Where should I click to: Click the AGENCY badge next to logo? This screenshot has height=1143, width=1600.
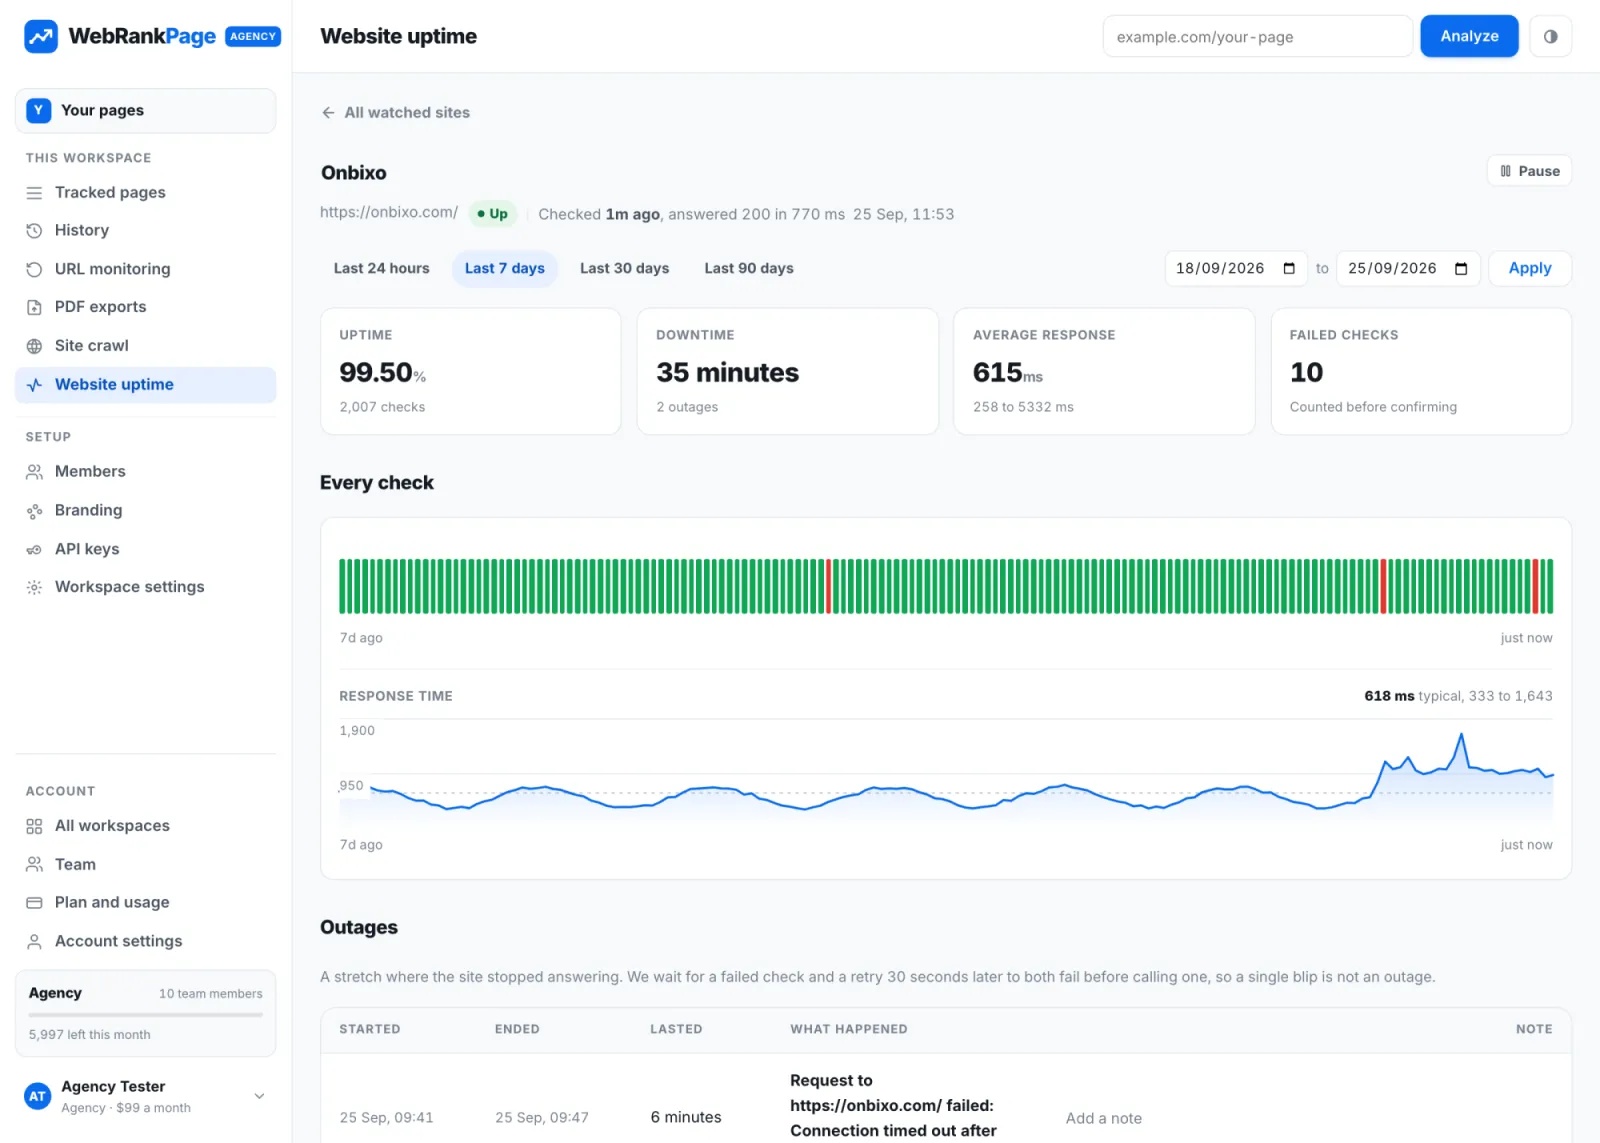pos(253,36)
